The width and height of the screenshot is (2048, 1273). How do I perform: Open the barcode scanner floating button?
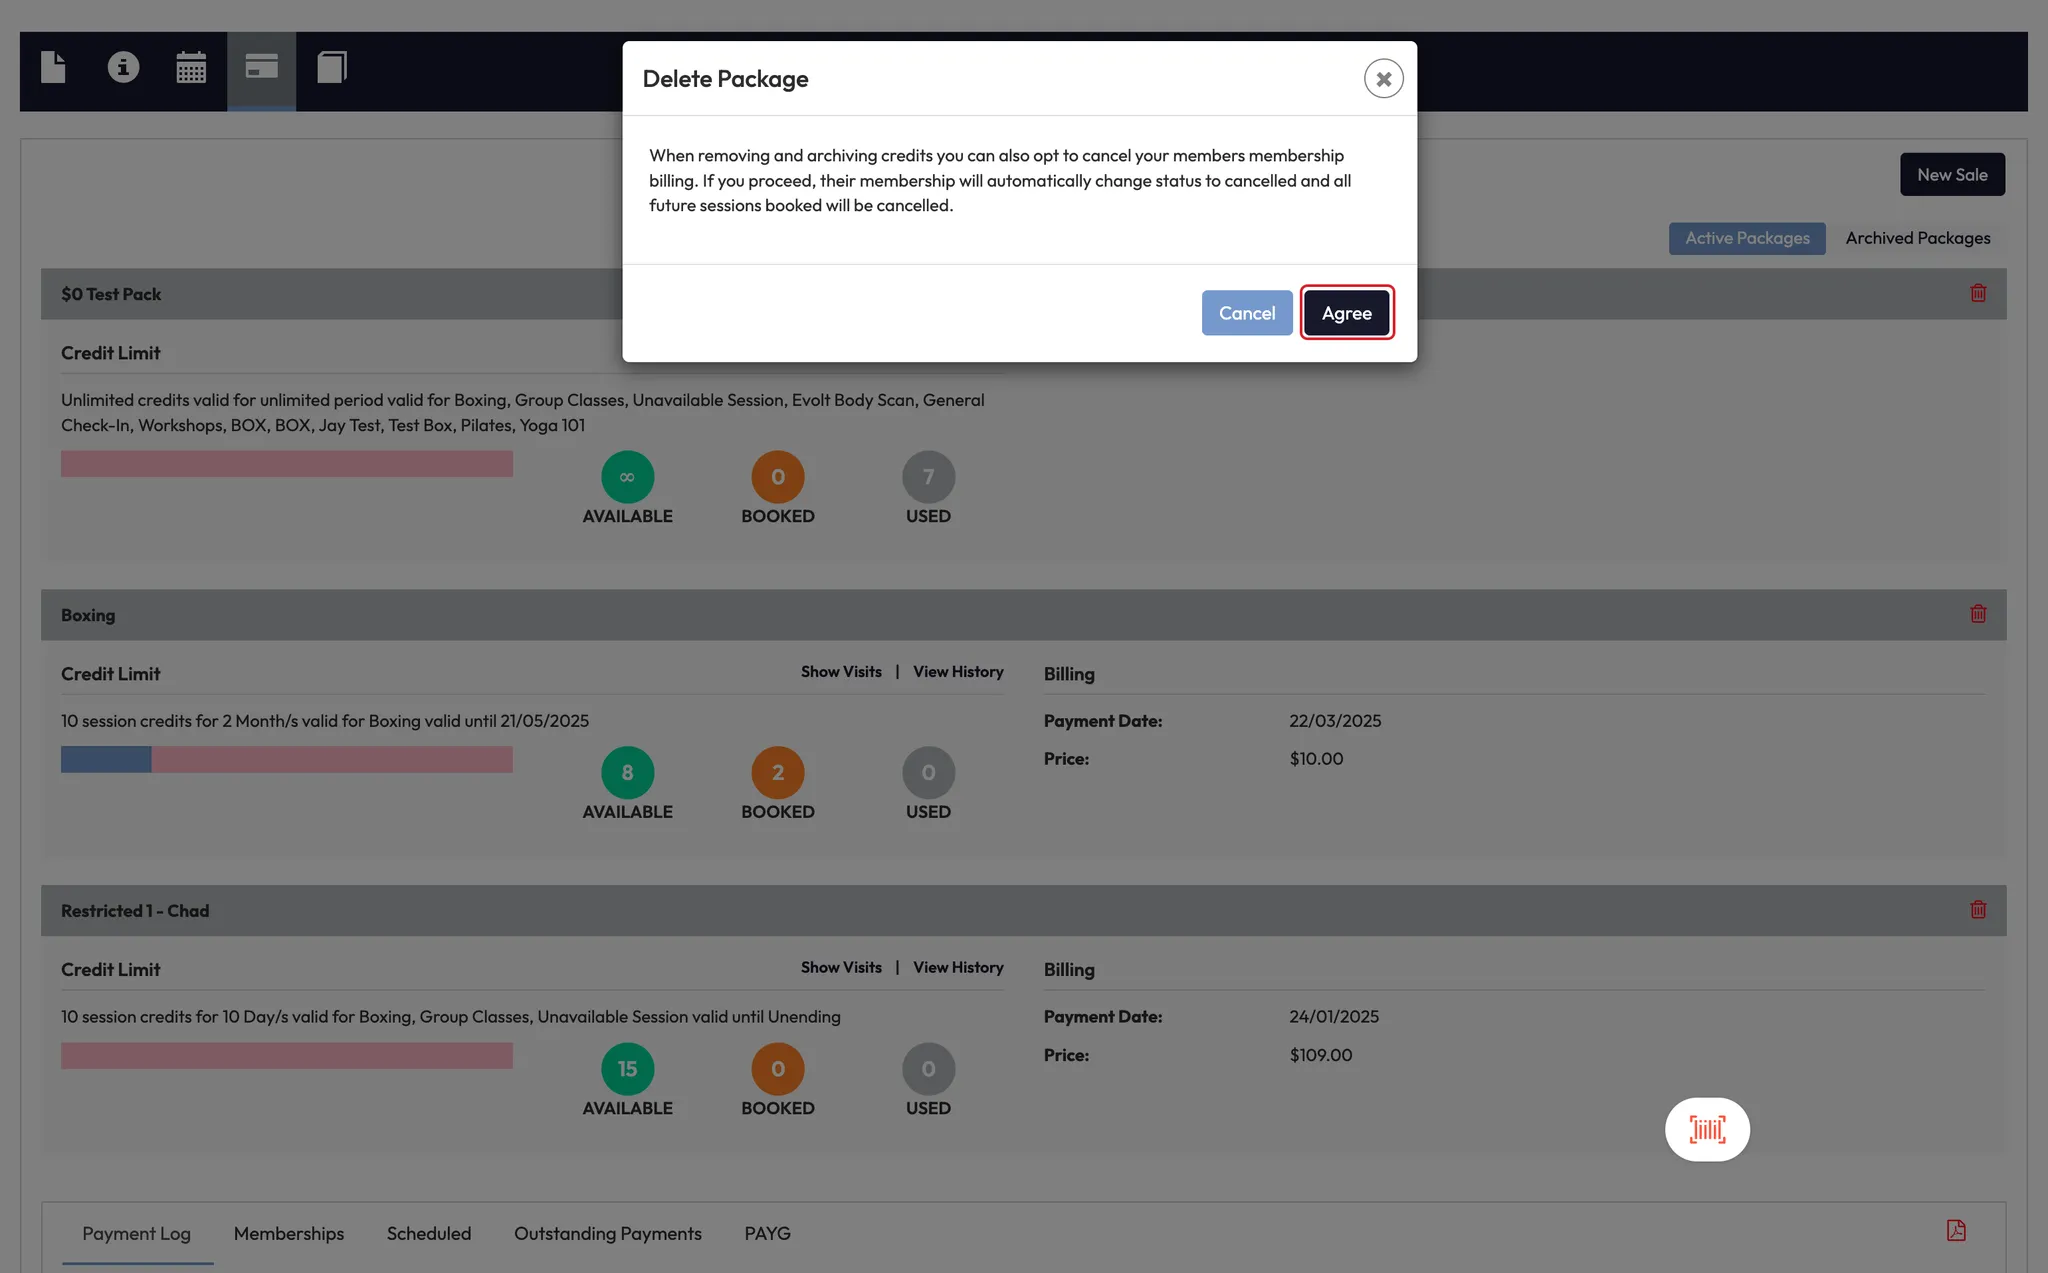coord(1707,1130)
